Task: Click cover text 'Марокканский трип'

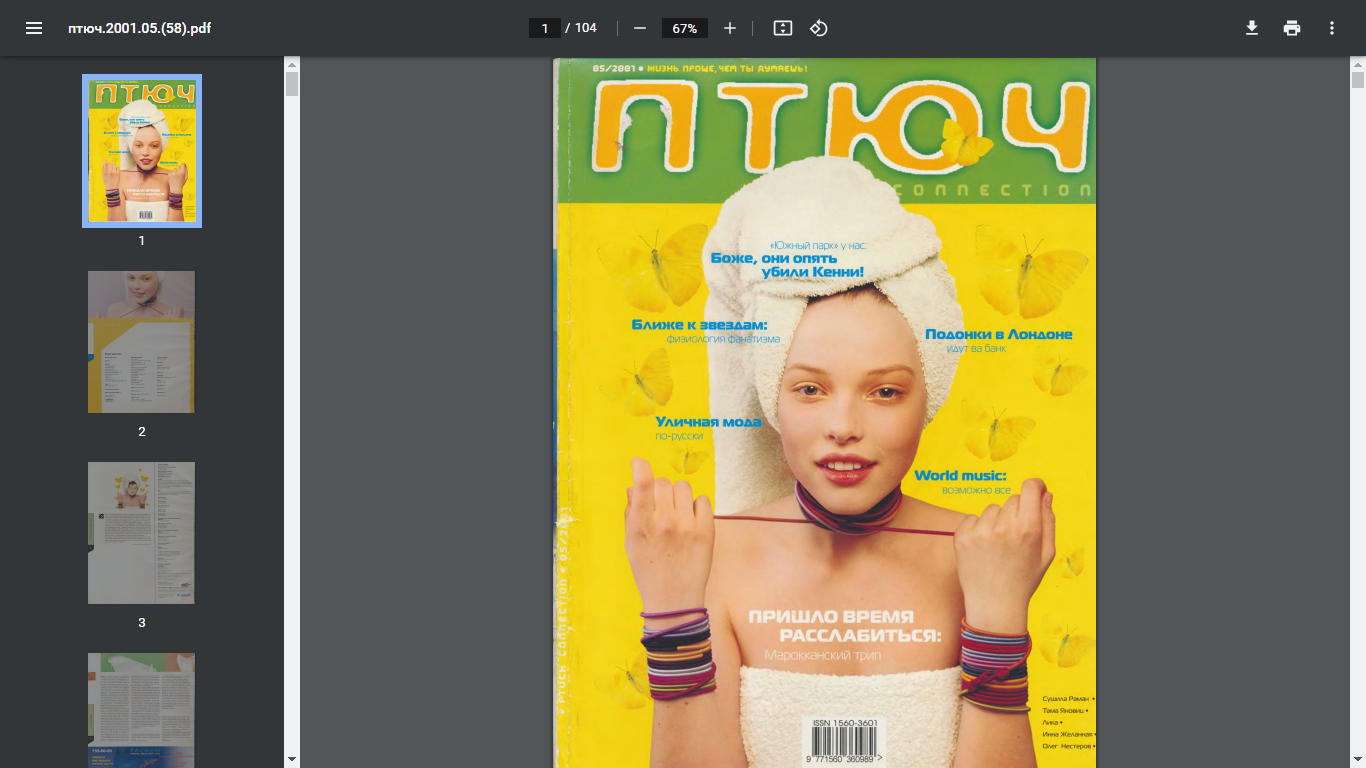Action: [x=822, y=655]
